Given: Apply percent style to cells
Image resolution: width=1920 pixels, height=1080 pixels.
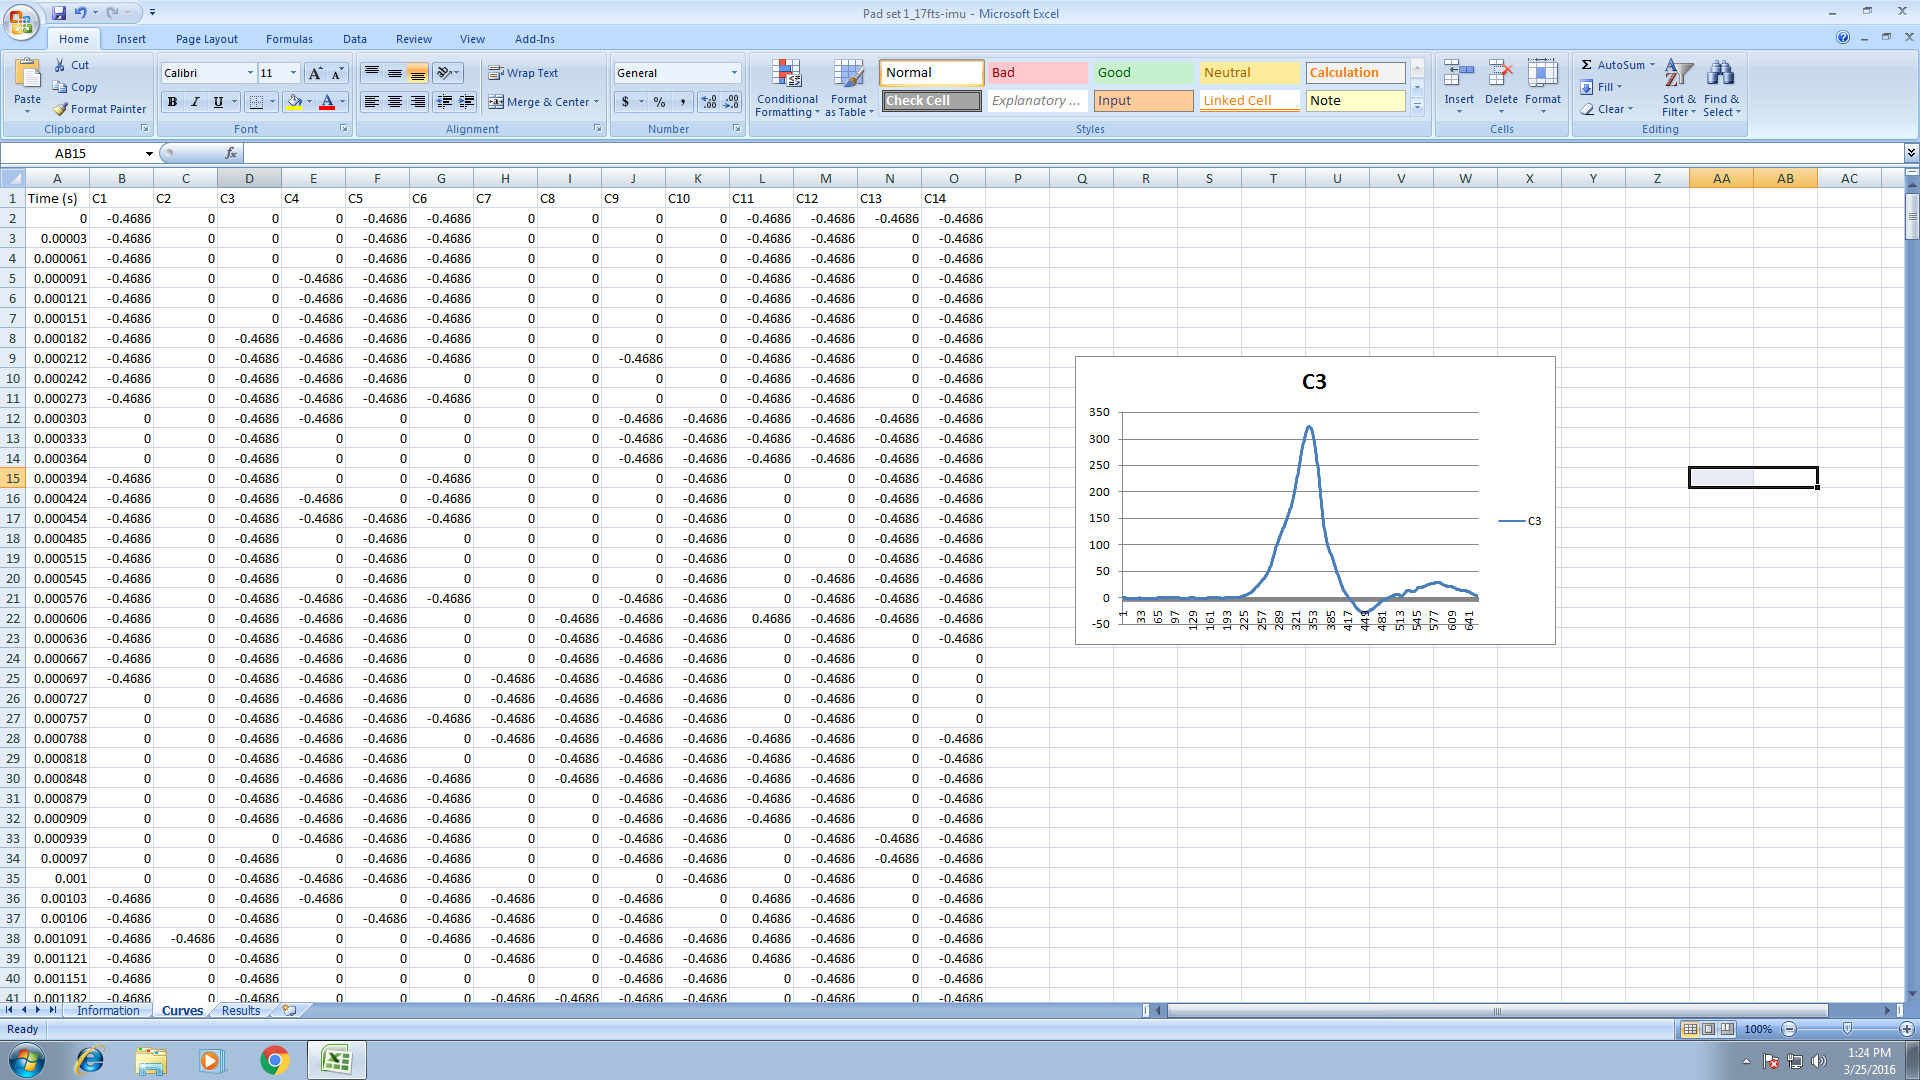Looking at the screenshot, I should [x=659, y=102].
